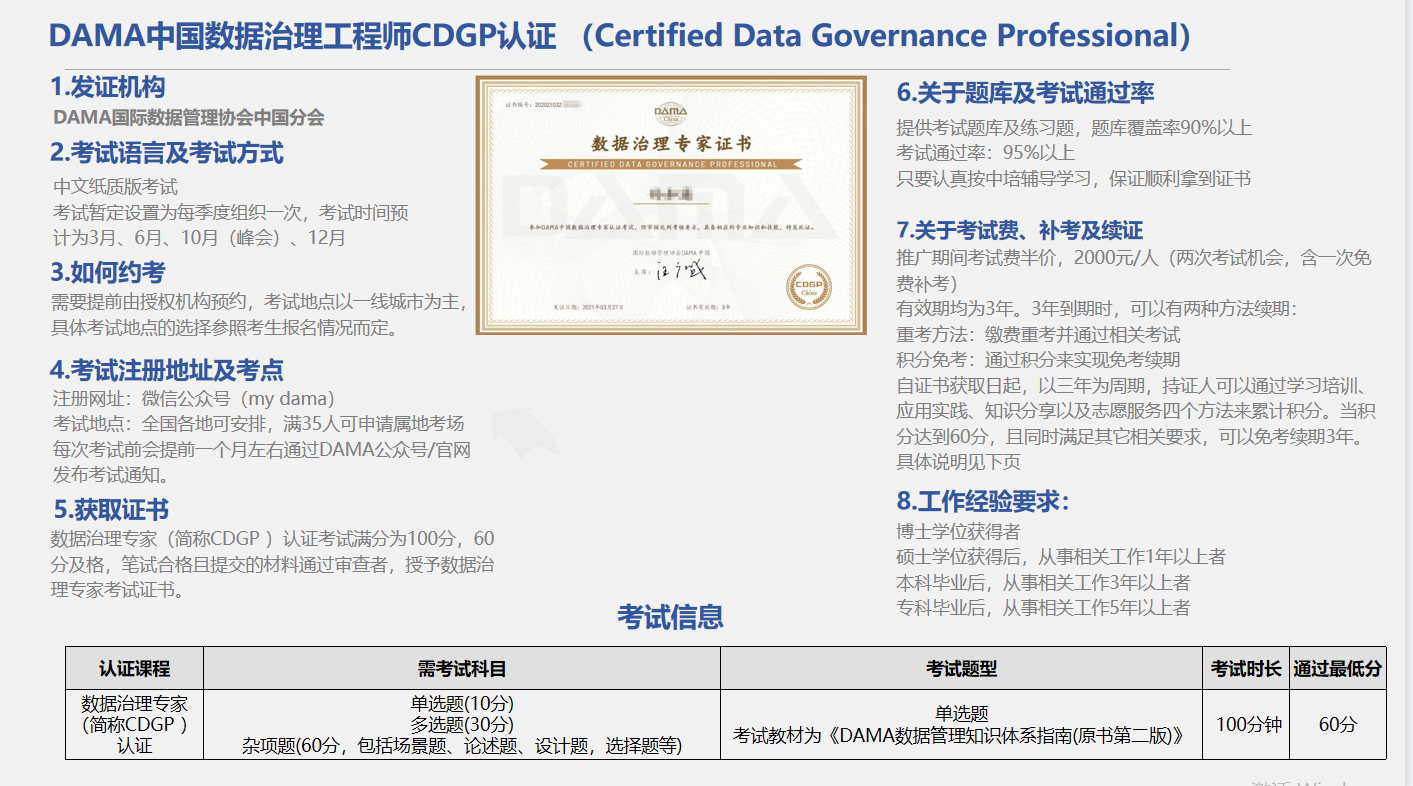Click heading "8.工作经验要求:"
The width and height of the screenshot is (1413, 786).
pos(983,500)
